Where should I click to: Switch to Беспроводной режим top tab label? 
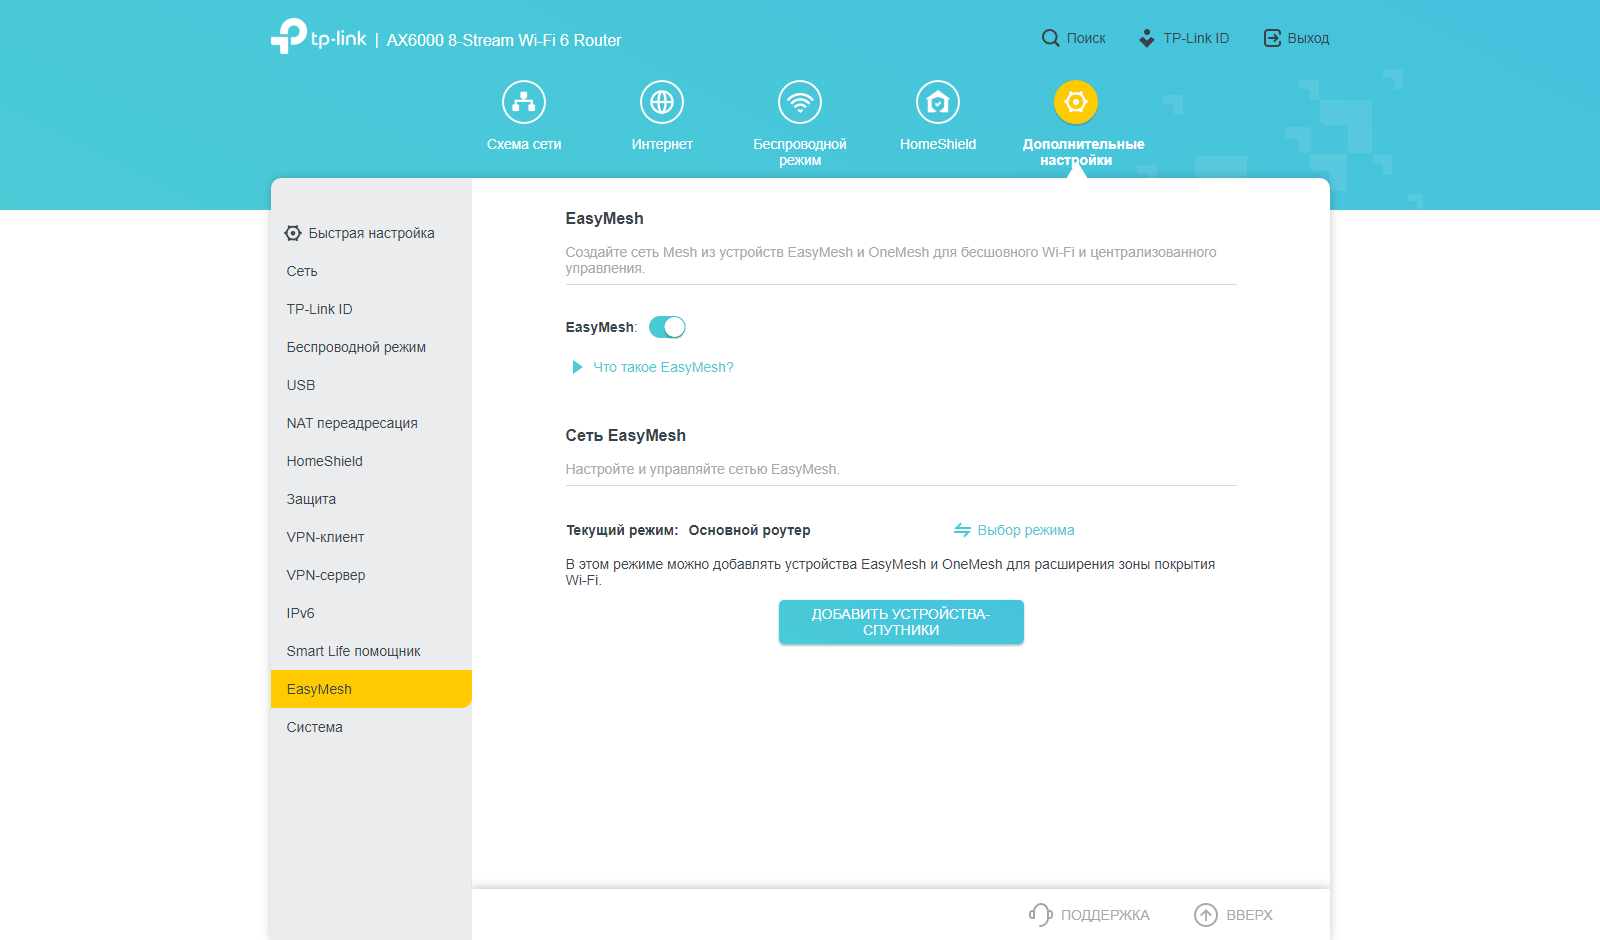[800, 152]
